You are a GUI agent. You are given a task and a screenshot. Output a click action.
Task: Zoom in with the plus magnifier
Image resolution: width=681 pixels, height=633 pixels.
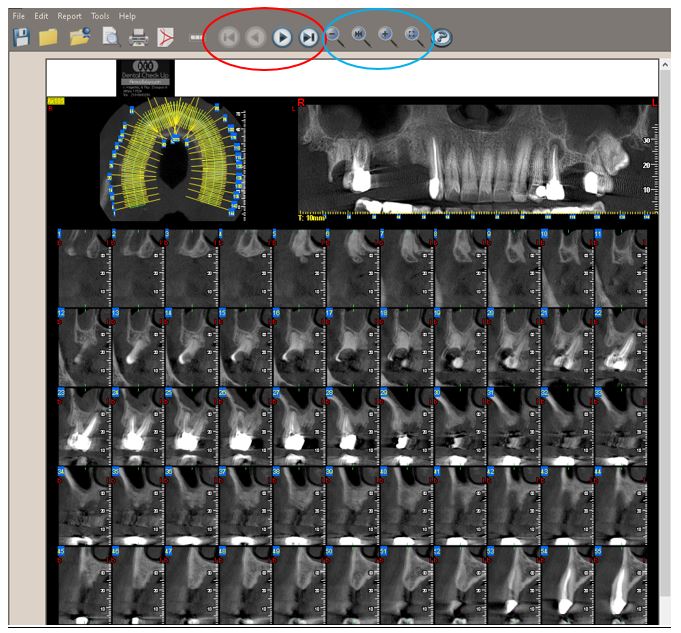[x=387, y=36]
